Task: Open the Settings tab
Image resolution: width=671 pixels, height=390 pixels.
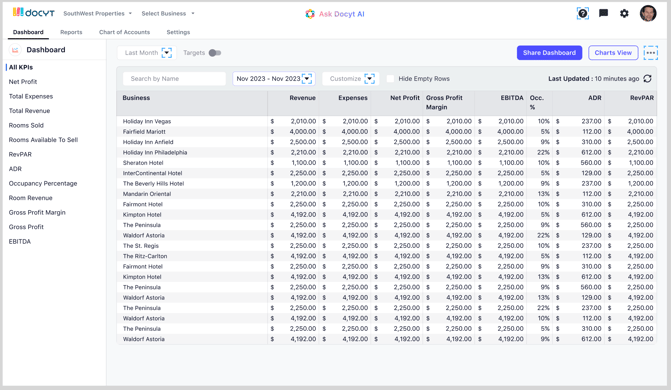Action: [x=178, y=32]
